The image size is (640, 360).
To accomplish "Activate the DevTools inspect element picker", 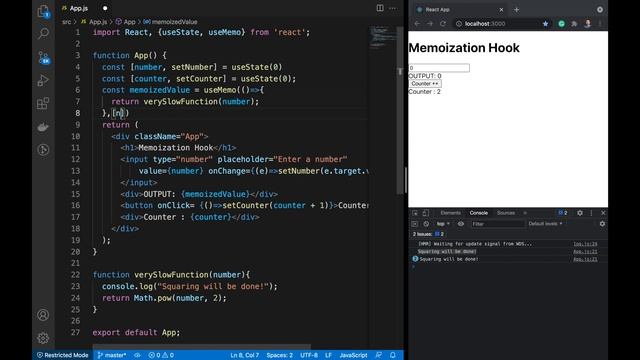I will (x=415, y=213).
